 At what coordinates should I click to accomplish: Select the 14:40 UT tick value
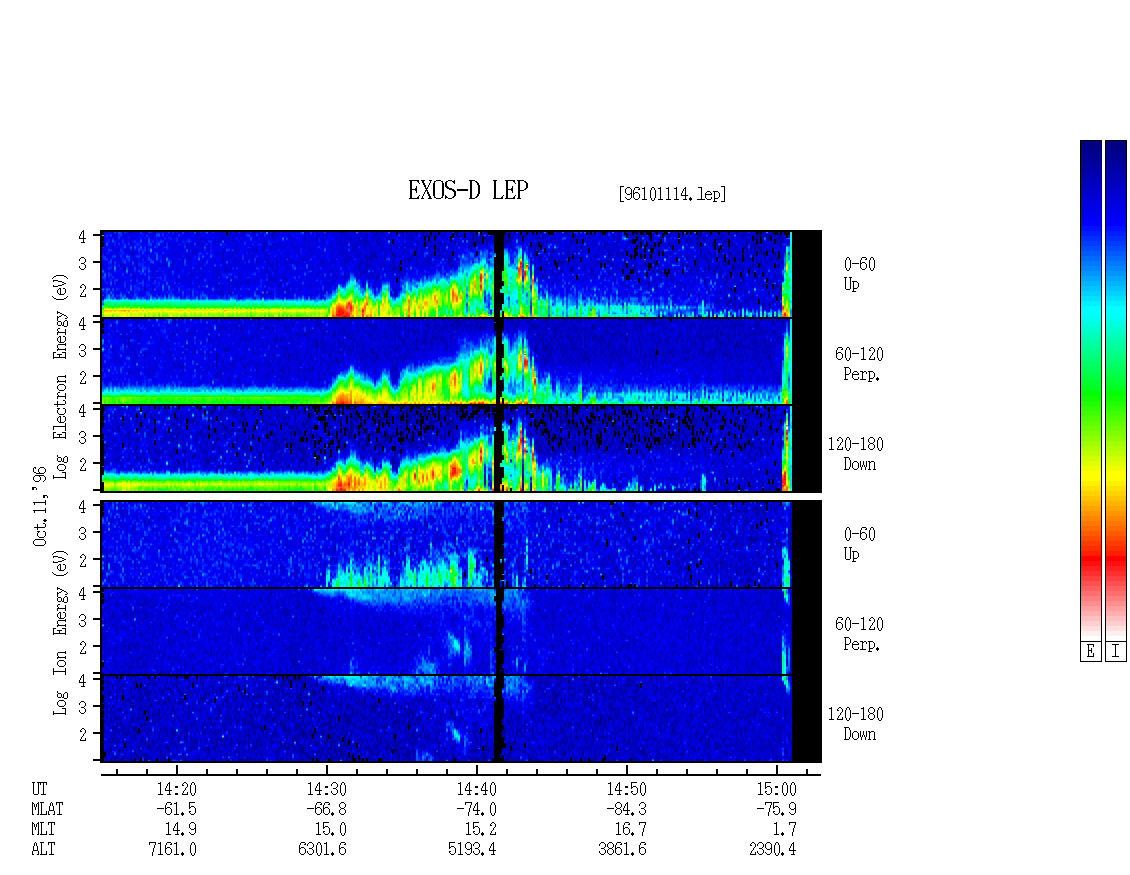pyautogui.click(x=476, y=789)
